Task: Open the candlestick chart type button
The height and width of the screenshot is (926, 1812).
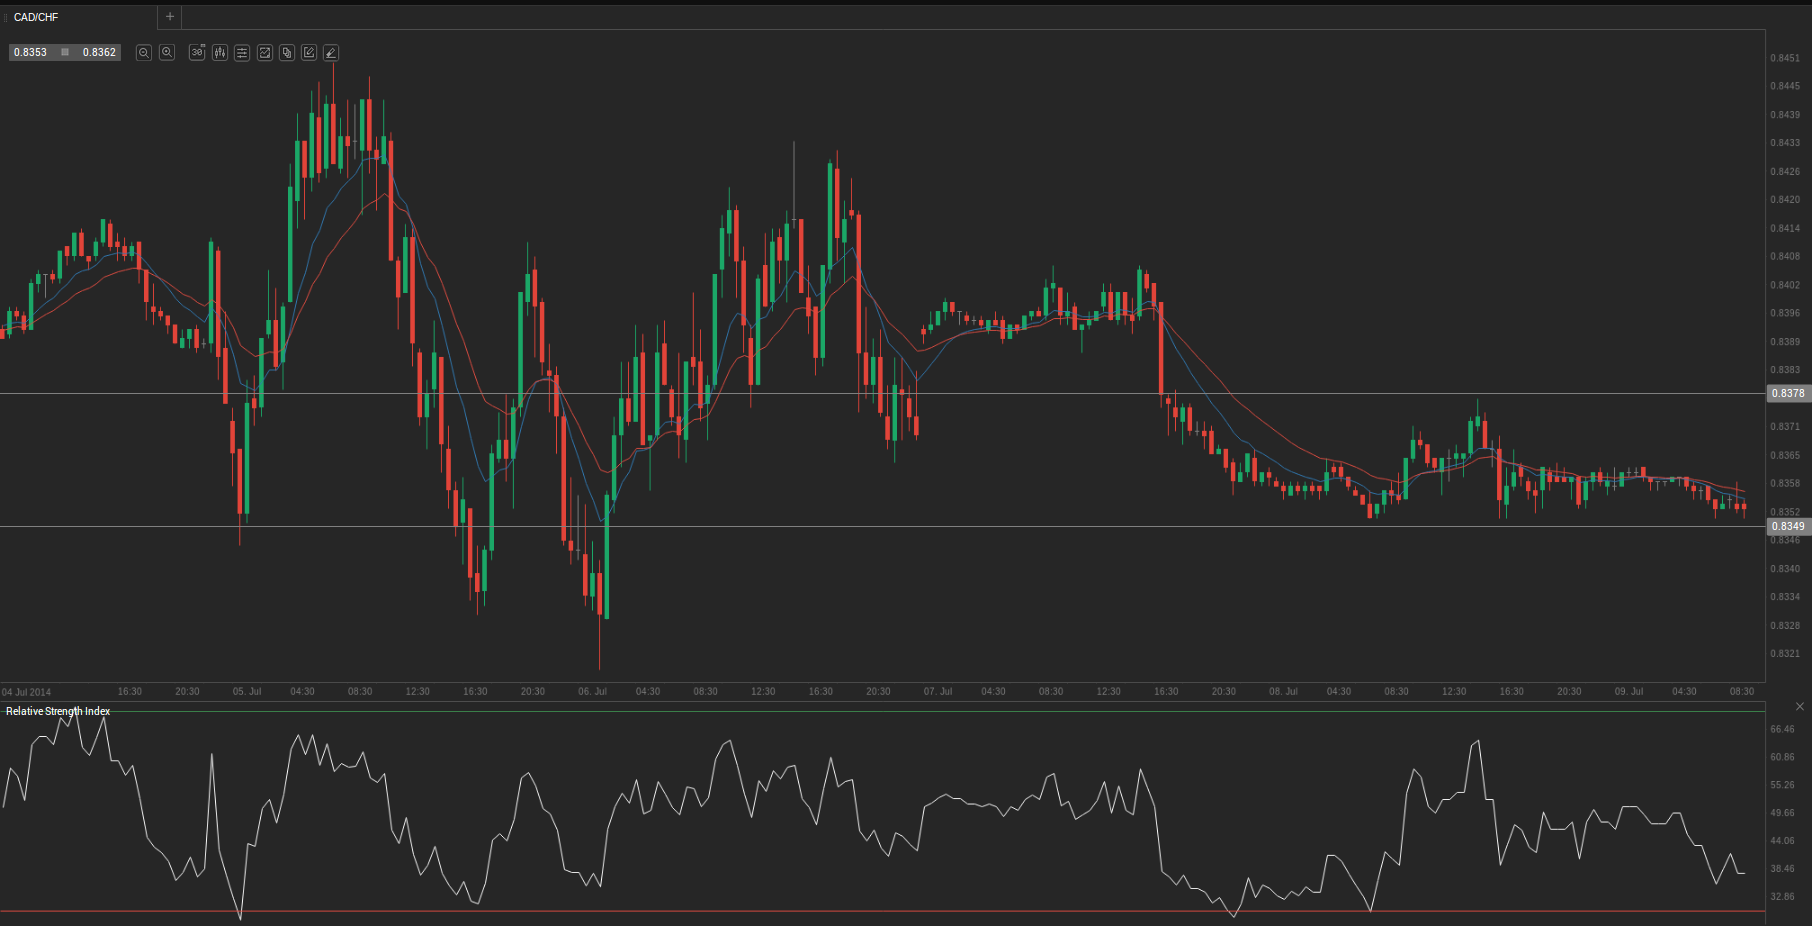Action: pyautogui.click(x=220, y=52)
